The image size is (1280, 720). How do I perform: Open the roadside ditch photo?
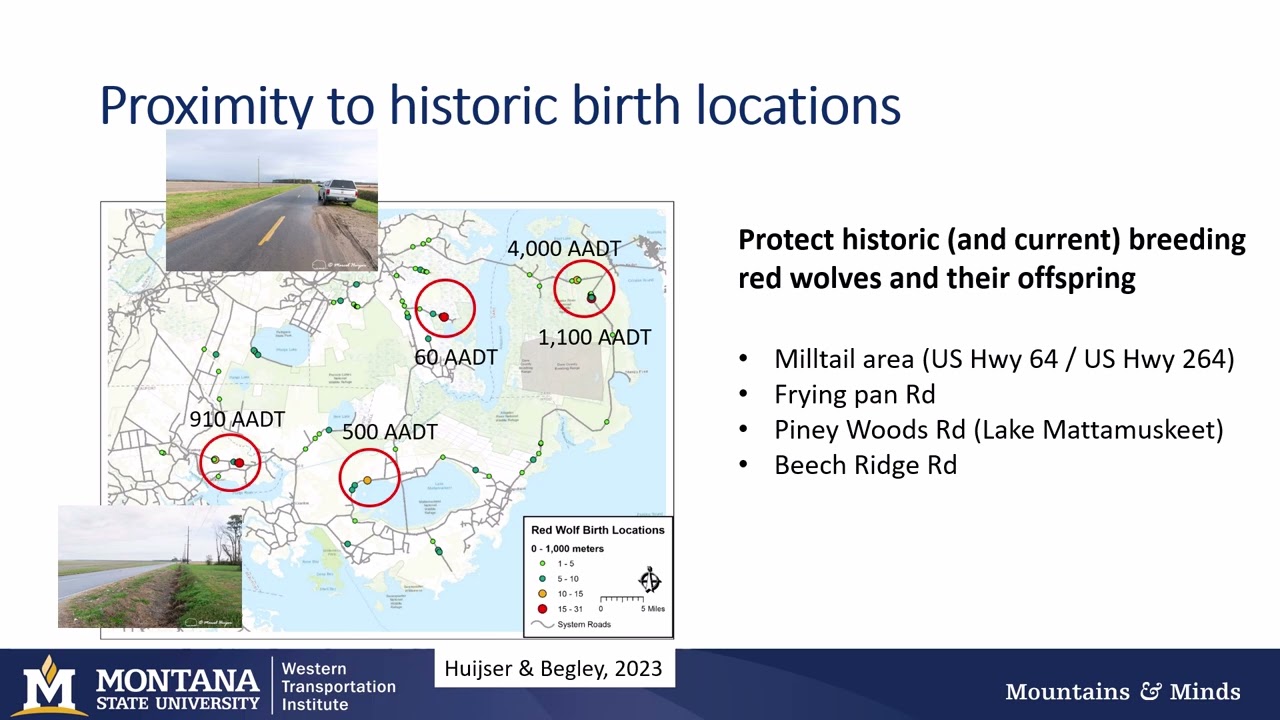[150, 566]
